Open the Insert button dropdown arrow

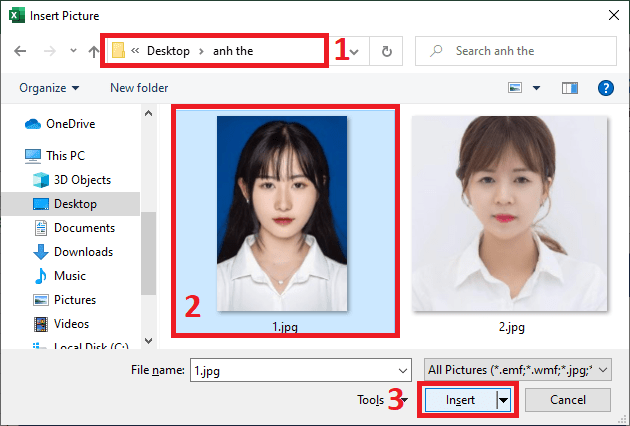tap(504, 400)
